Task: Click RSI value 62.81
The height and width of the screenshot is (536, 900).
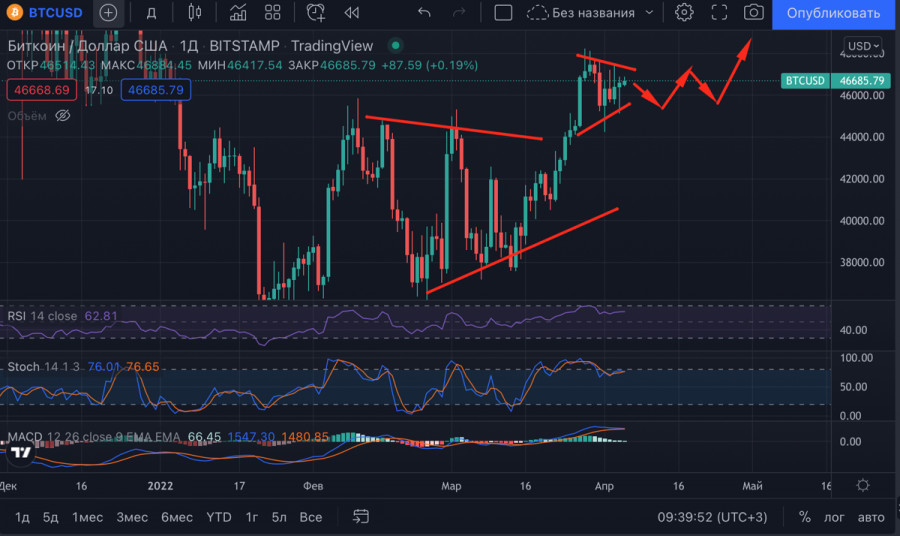Action: 101,316
